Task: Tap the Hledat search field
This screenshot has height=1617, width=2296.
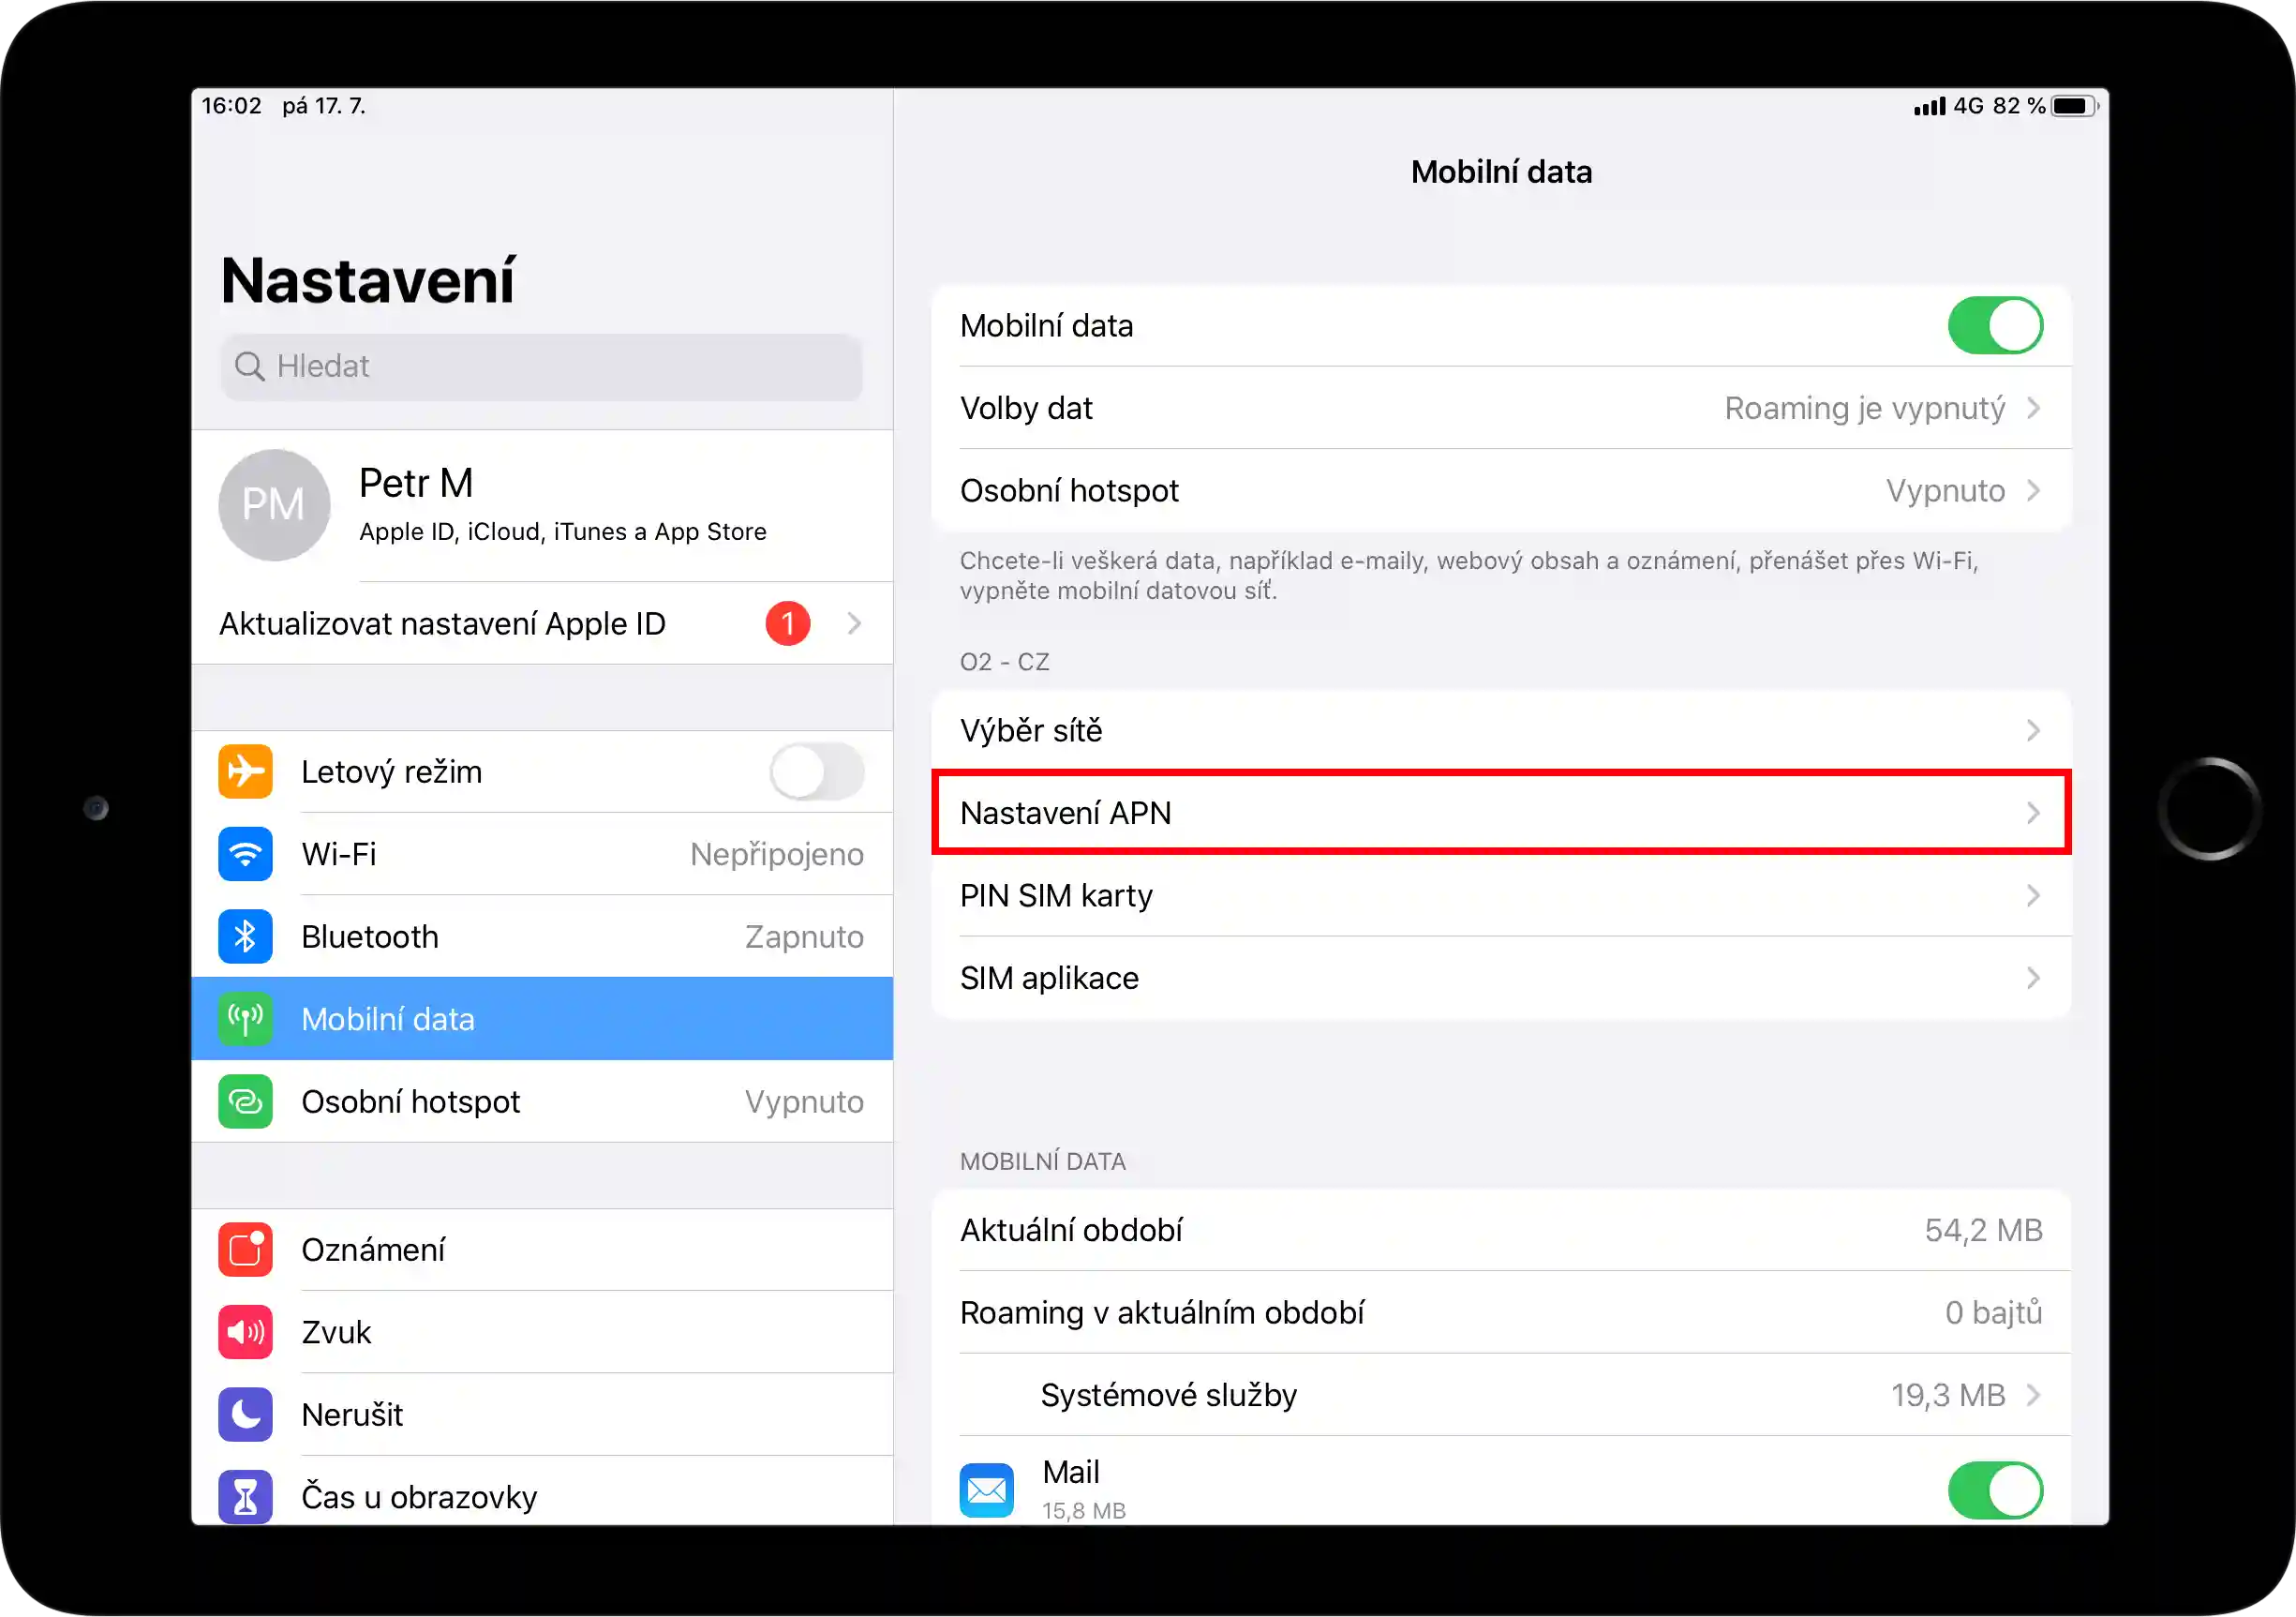Action: point(540,366)
